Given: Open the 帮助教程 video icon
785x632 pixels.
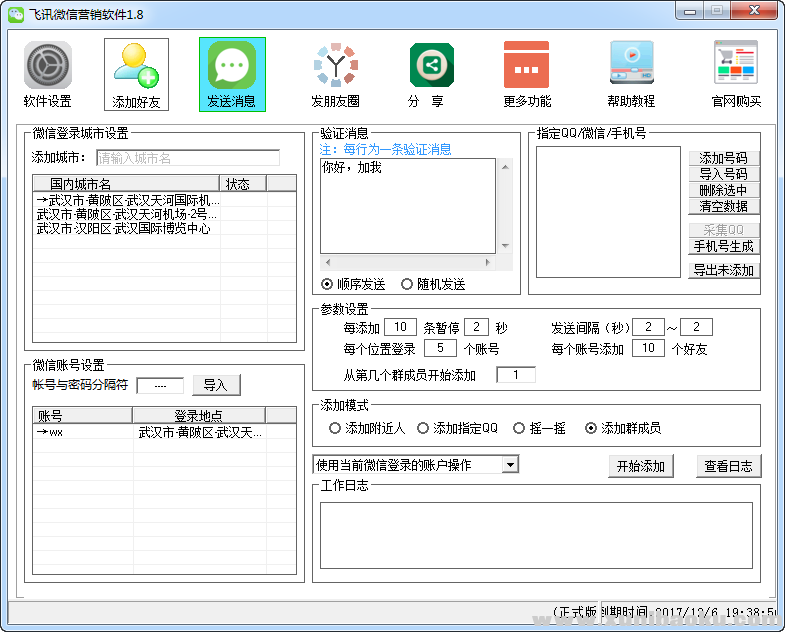Looking at the screenshot, I should (631, 66).
